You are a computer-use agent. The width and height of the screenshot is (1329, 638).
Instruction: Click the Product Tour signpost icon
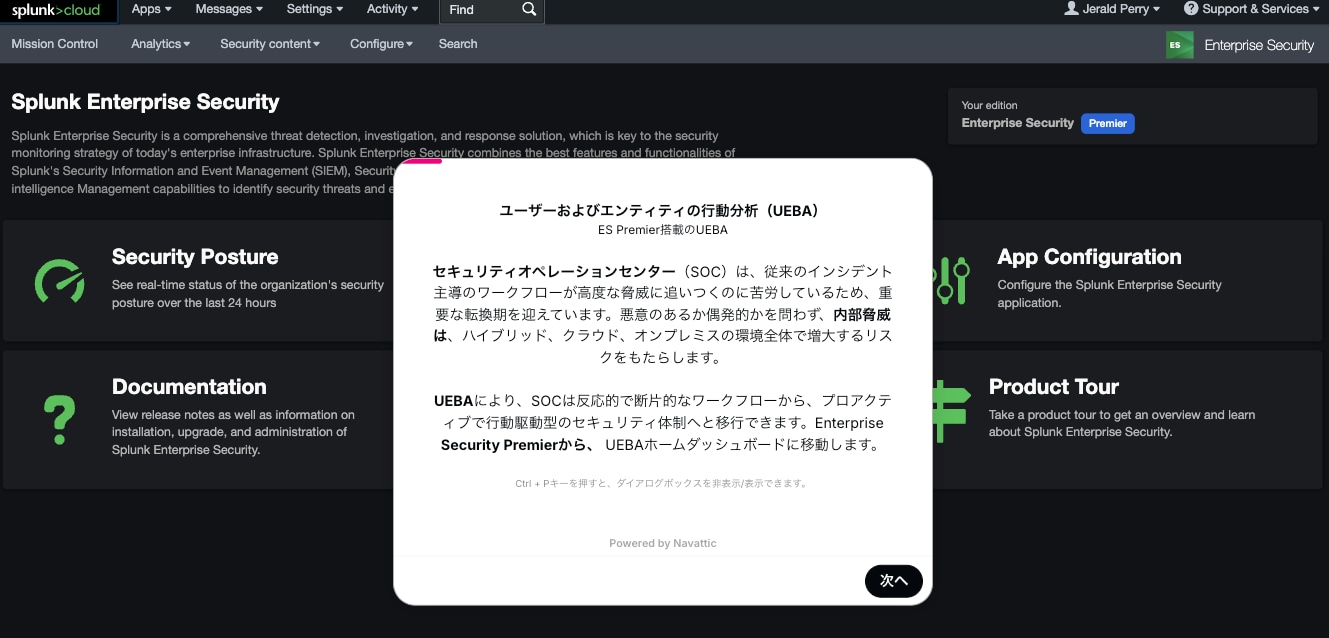pyautogui.click(x=951, y=411)
